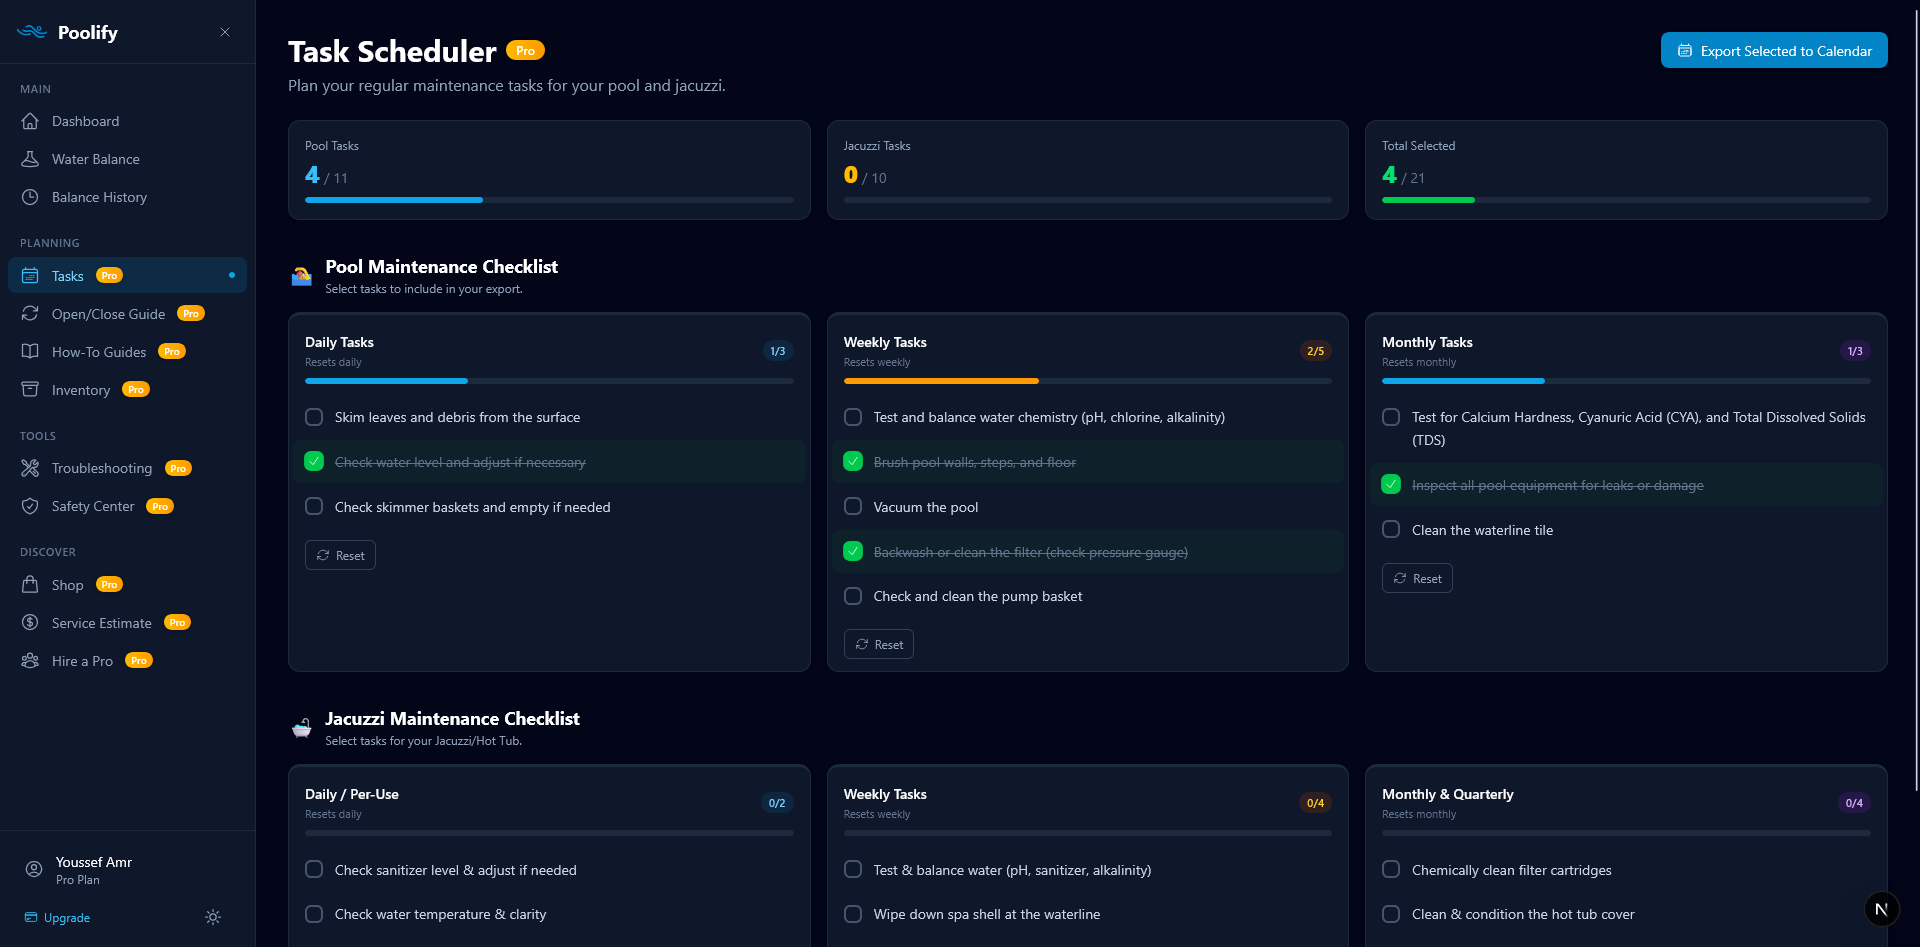Click the Pool Tasks progress bar
This screenshot has height=947, width=1920.
click(549, 200)
